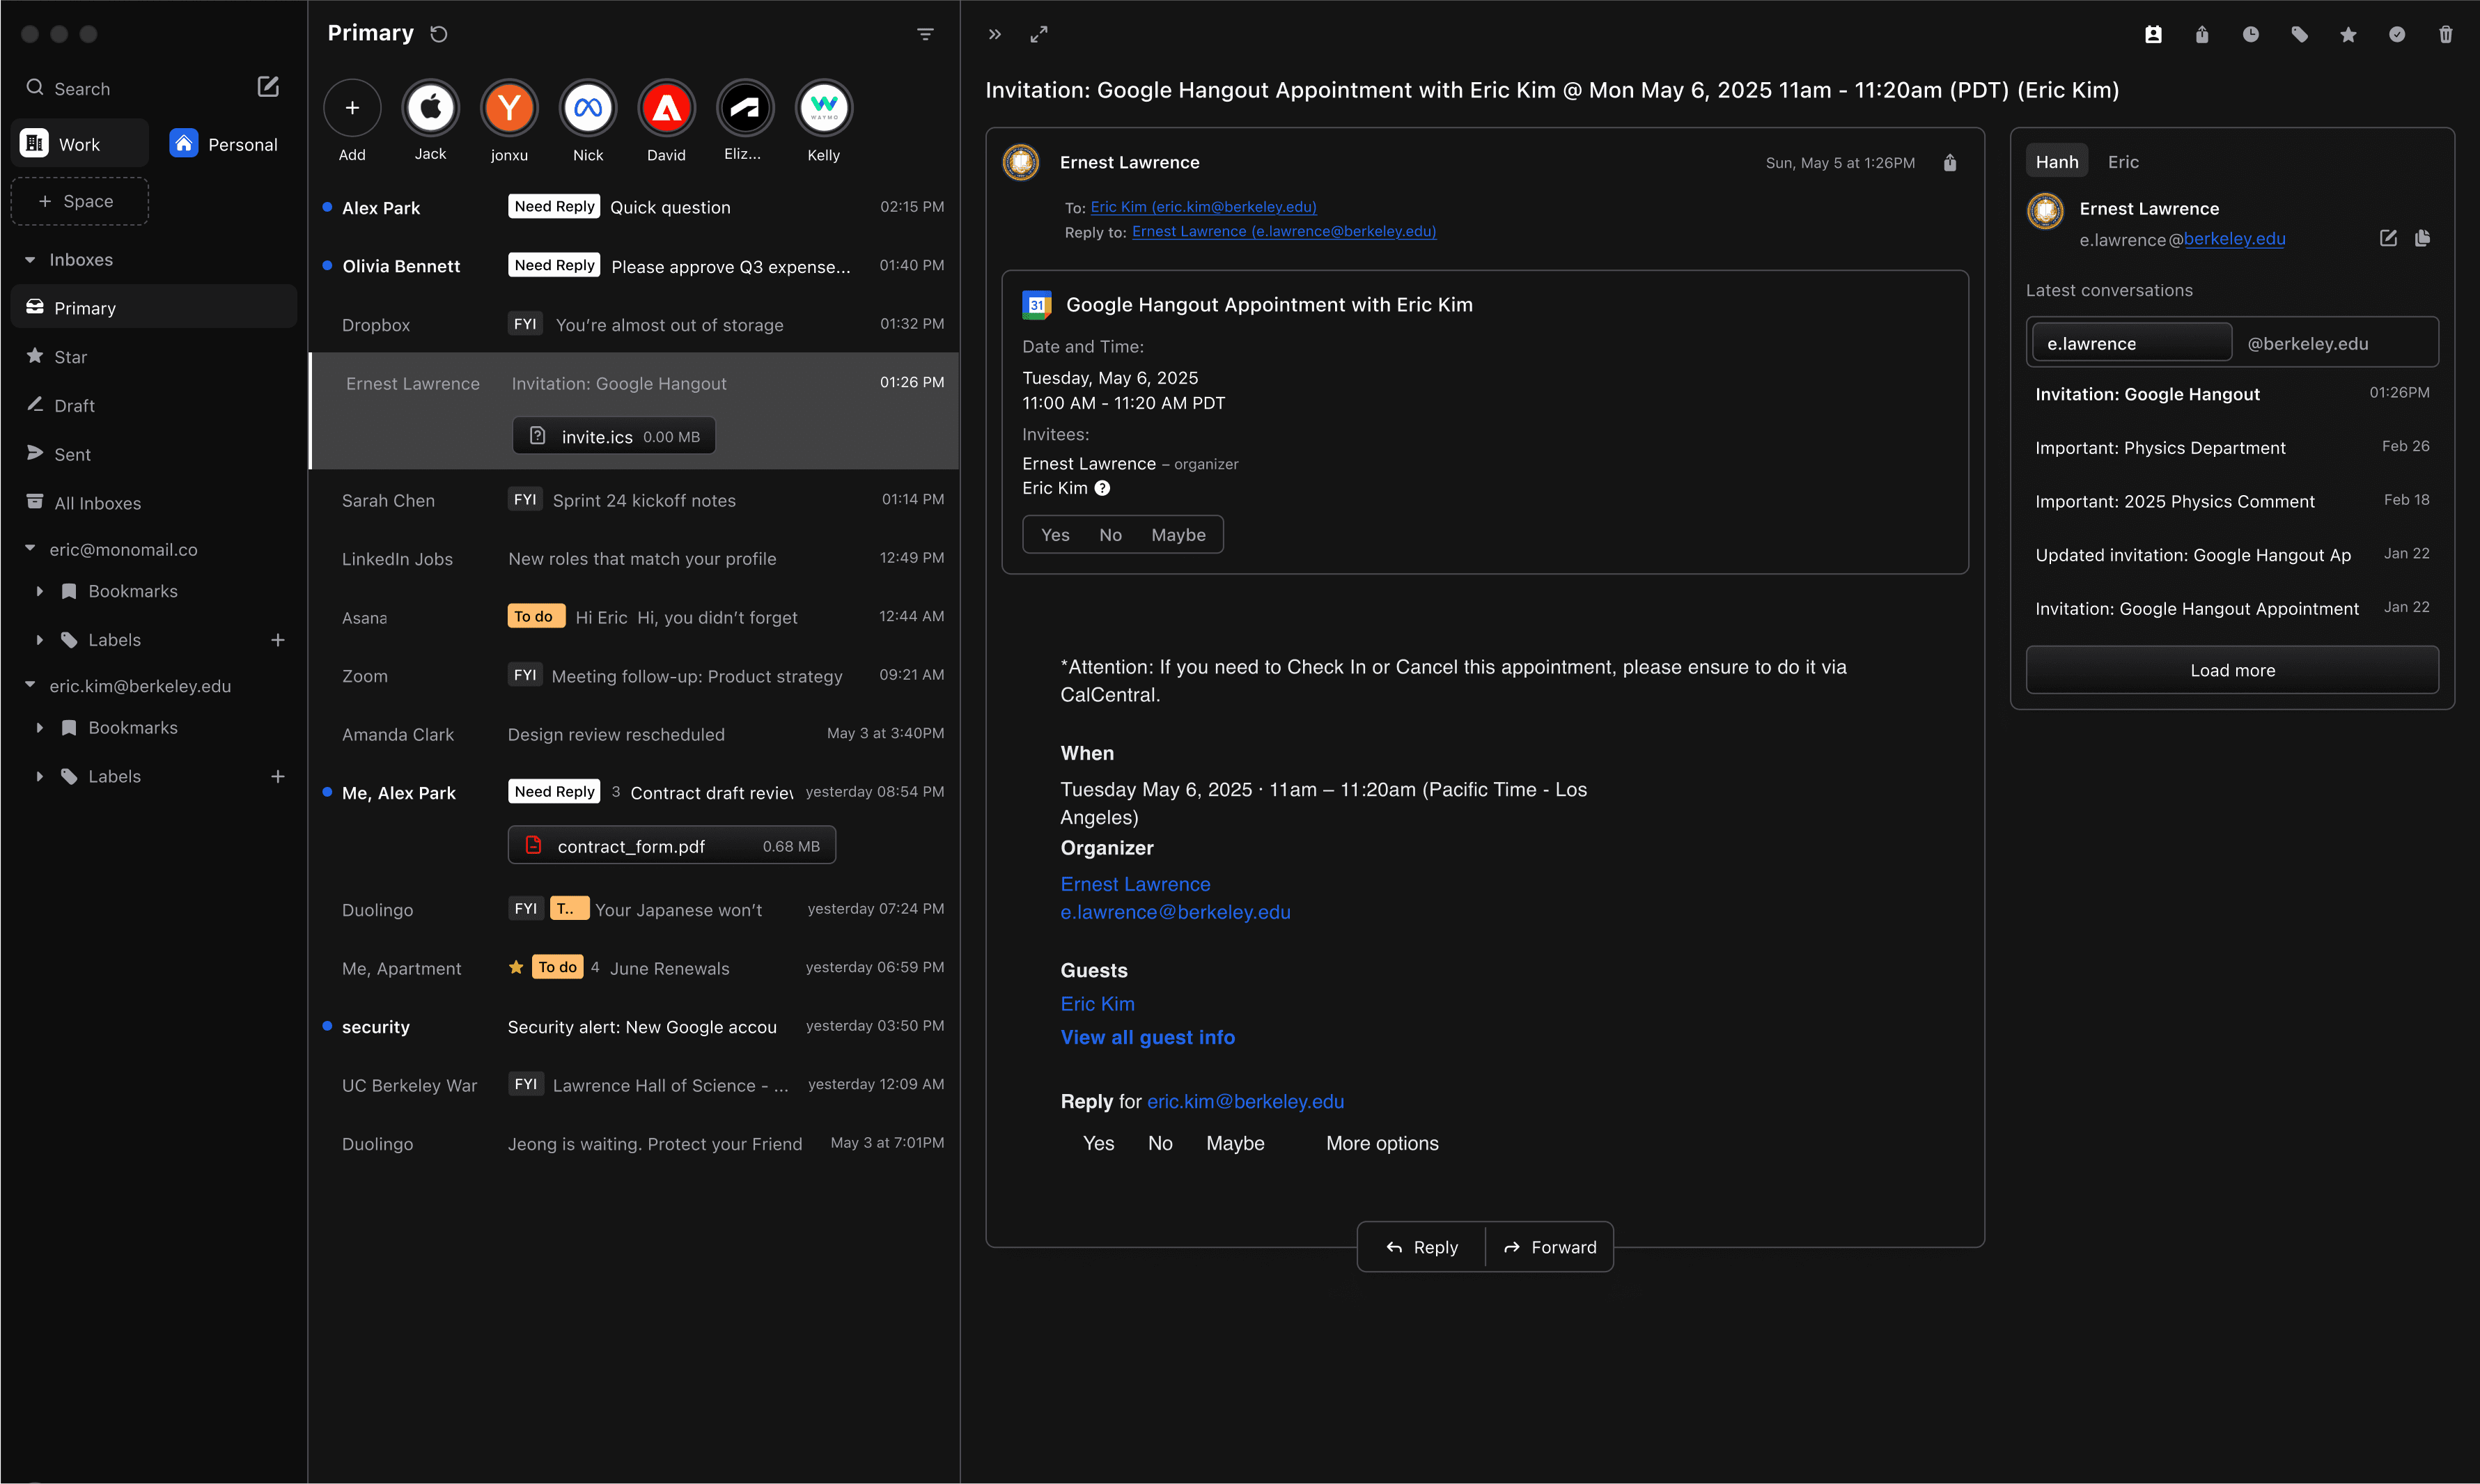The image size is (2480, 1484).
Task: Open the View all guest info link
Action: (1147, 1037)
